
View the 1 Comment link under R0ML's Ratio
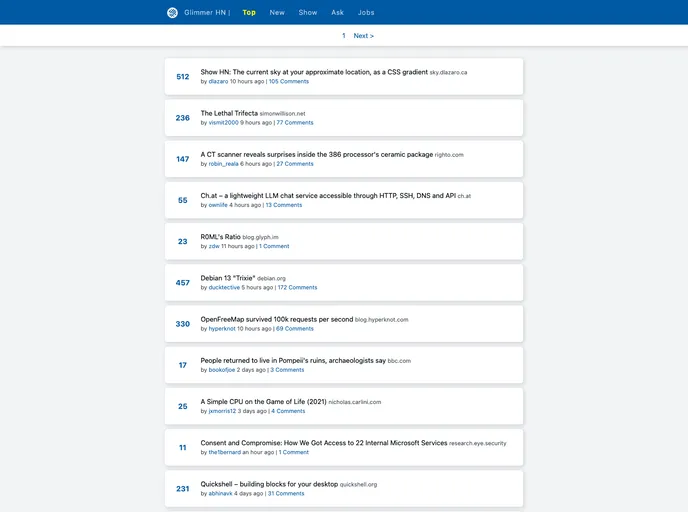click(x=274, y=247)
